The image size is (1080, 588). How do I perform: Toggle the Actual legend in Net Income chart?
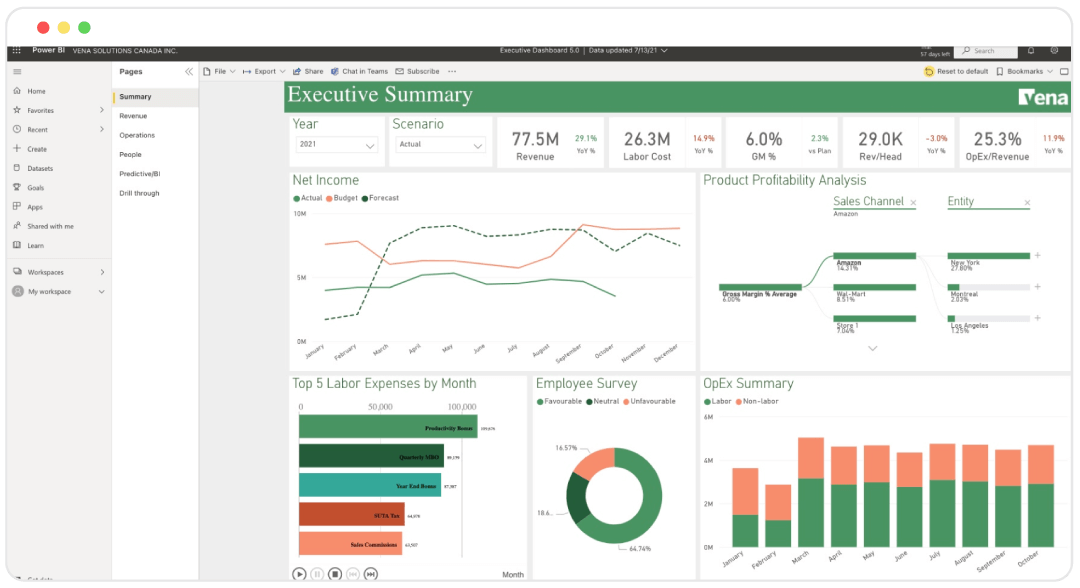click(x=307, y=199)
